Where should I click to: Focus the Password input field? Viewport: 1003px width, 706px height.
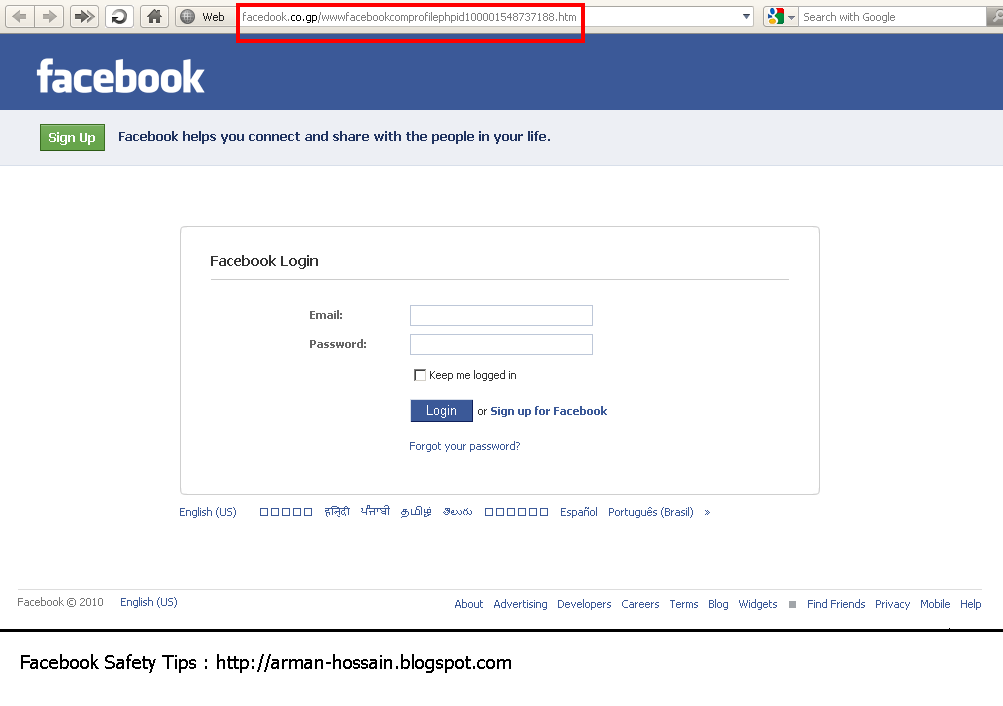[x=501, y=345]
